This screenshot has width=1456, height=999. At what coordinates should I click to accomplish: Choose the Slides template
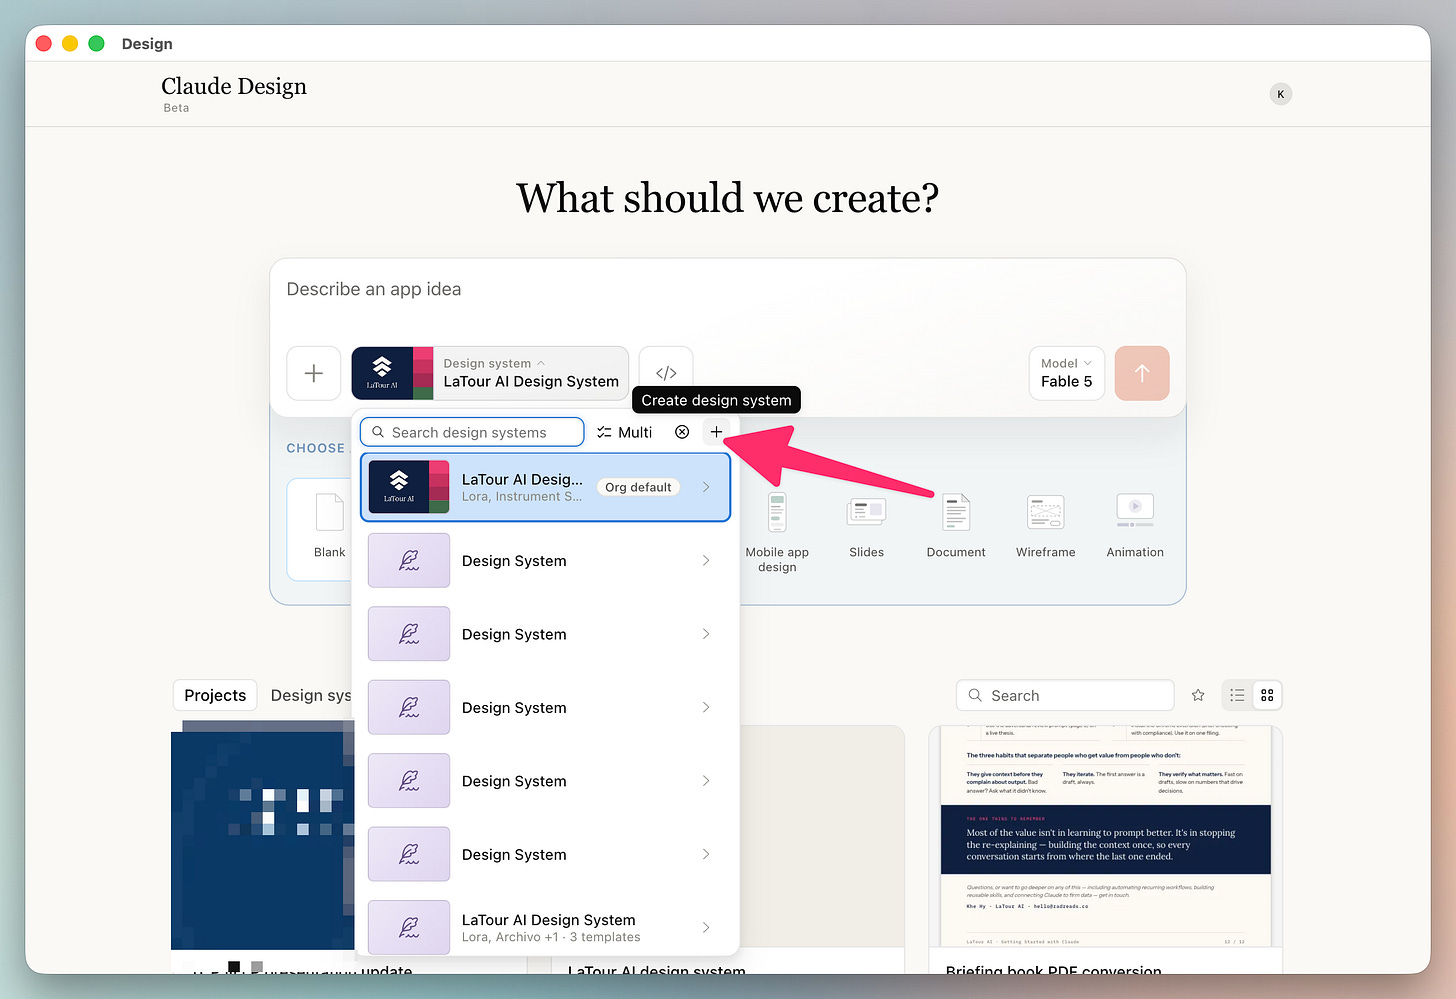point(866,527)
